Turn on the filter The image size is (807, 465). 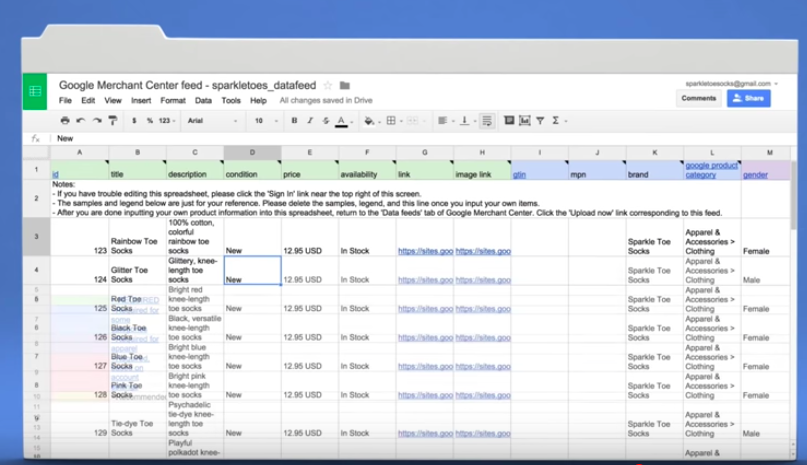pos(540,120)
